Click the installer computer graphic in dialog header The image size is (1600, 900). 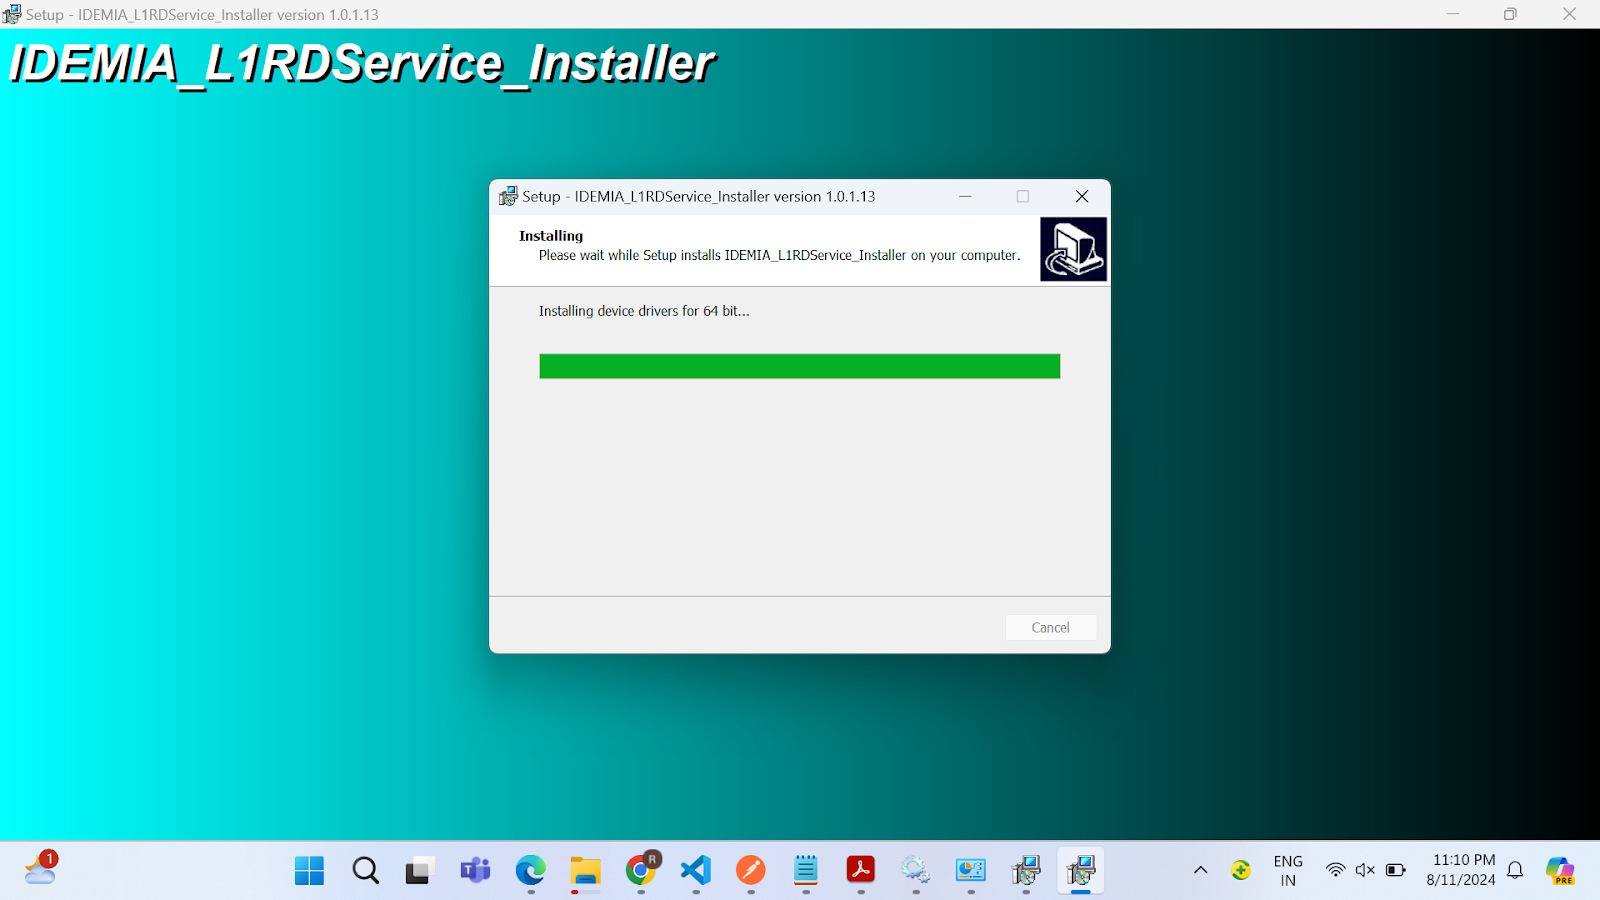click(1073, 249)
